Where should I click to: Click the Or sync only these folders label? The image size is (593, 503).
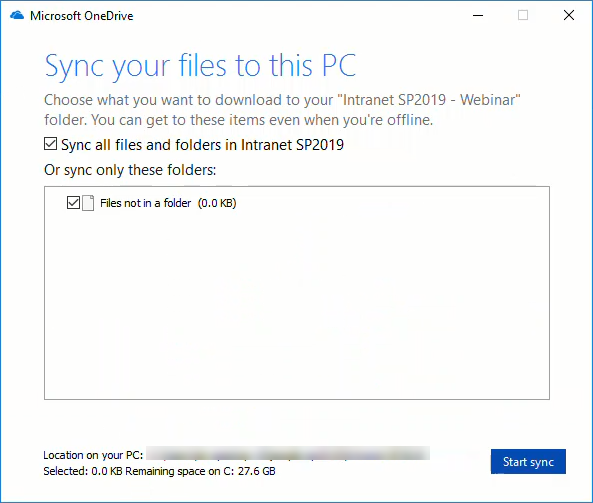[x=130, y=170]
